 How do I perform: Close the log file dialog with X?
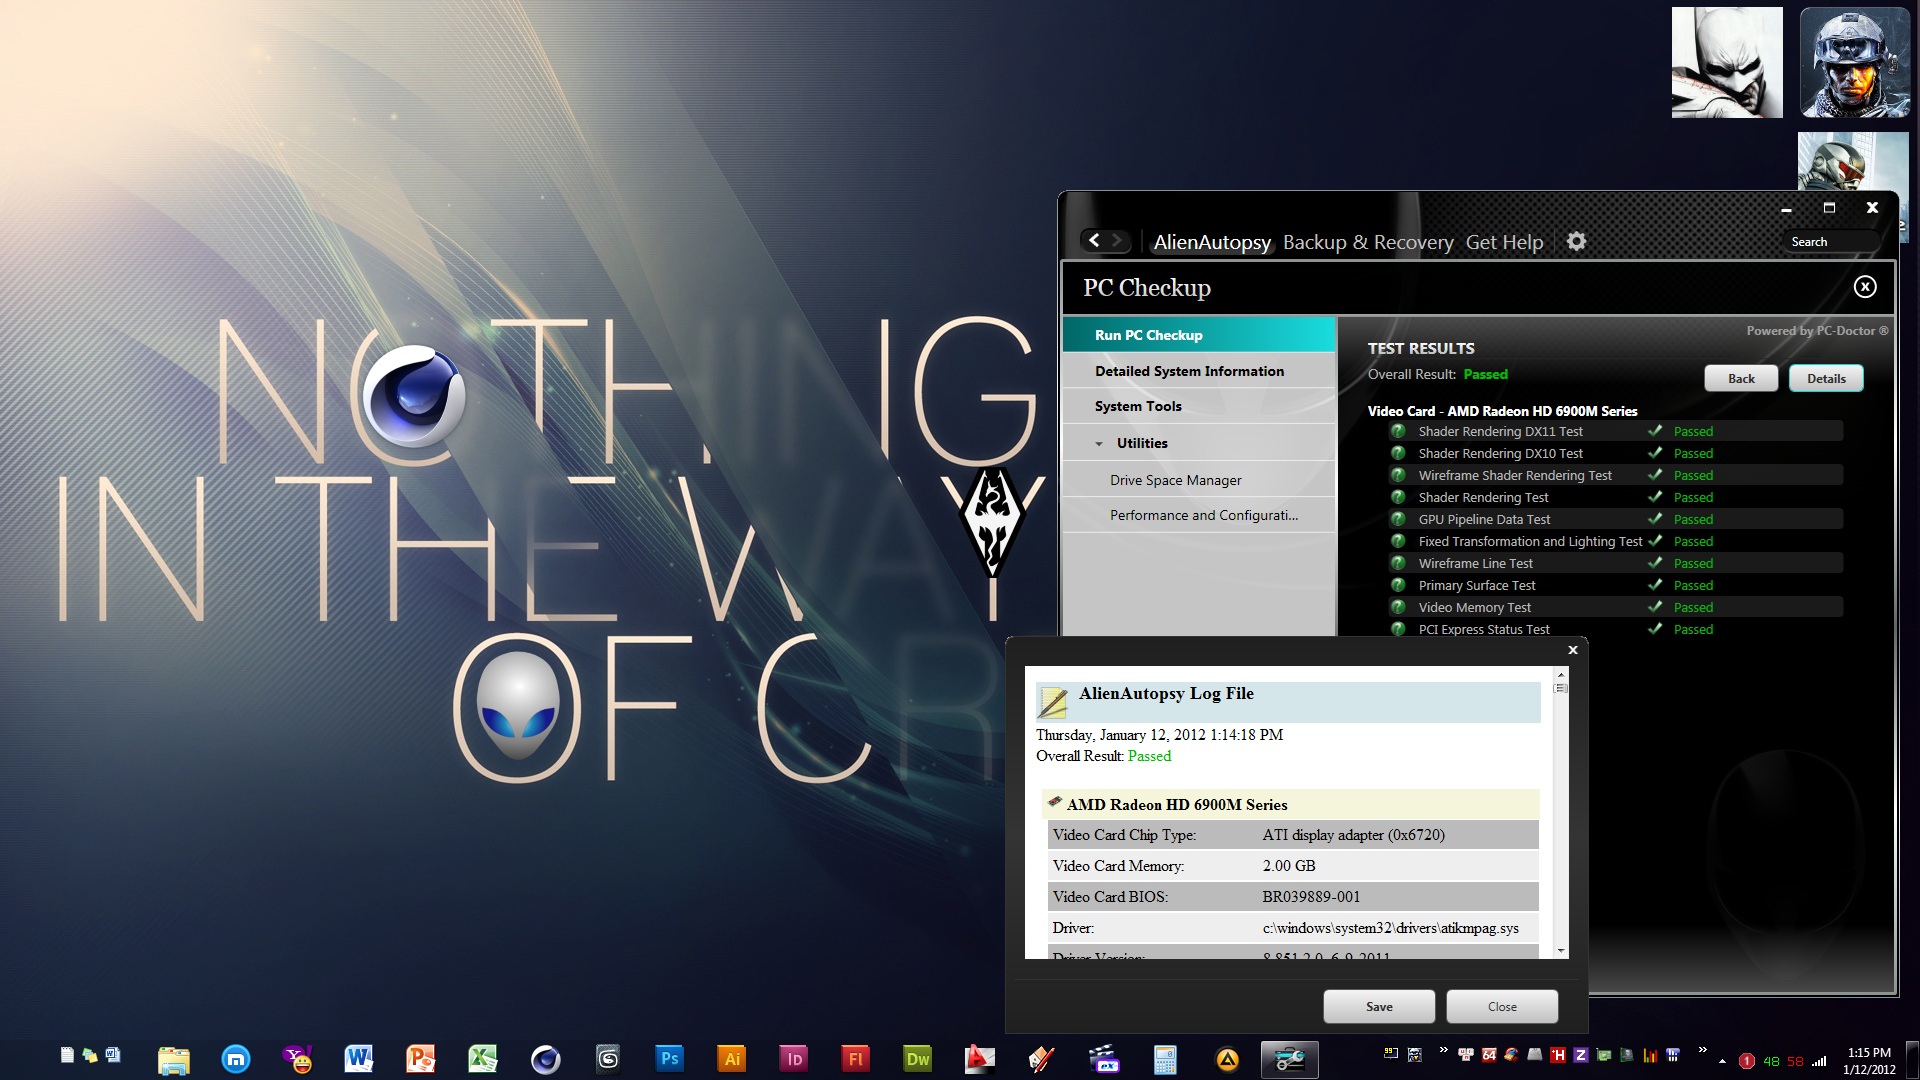[x=1573, y=650]
